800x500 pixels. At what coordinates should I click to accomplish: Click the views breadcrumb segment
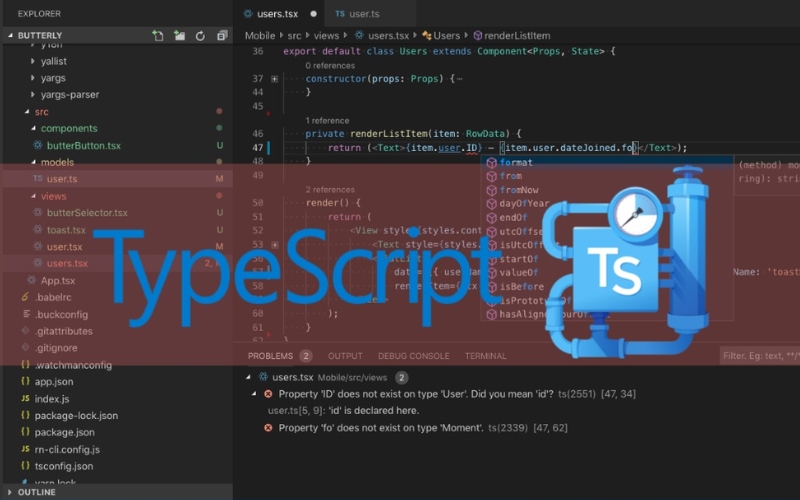point(326,36)
